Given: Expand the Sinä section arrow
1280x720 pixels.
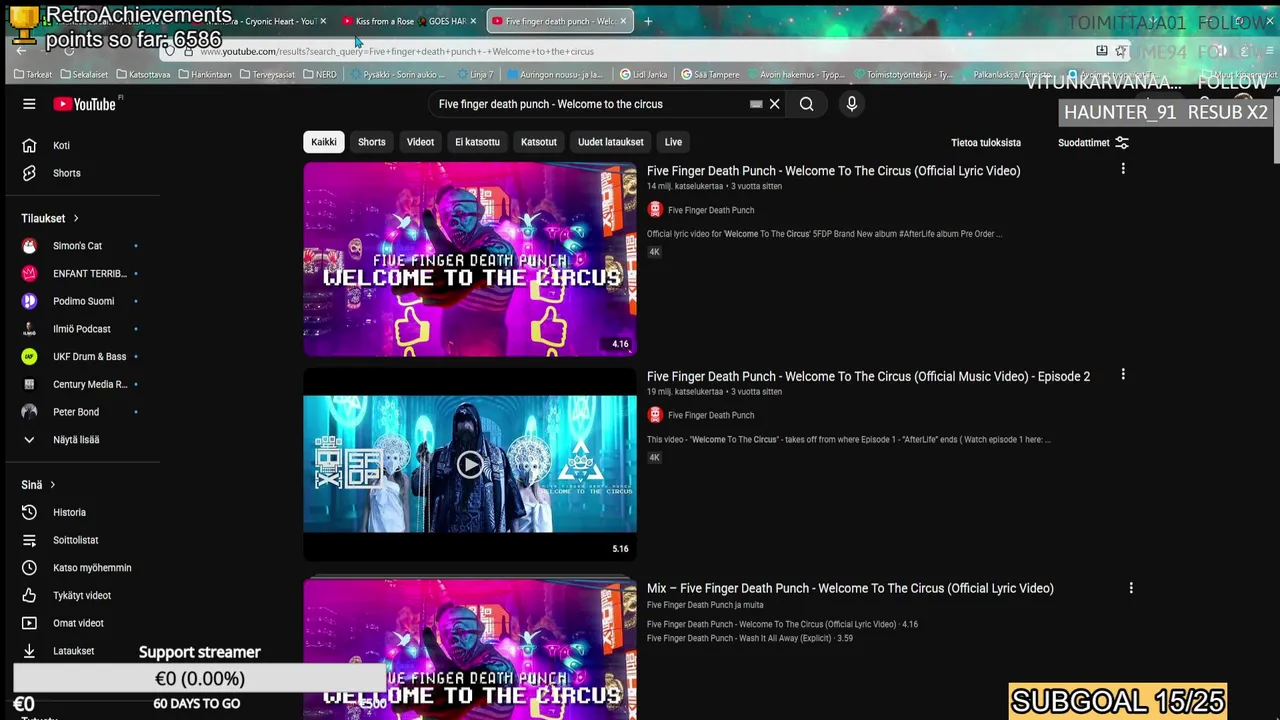Looking at the screenshot, I should [x=52, y=485].
